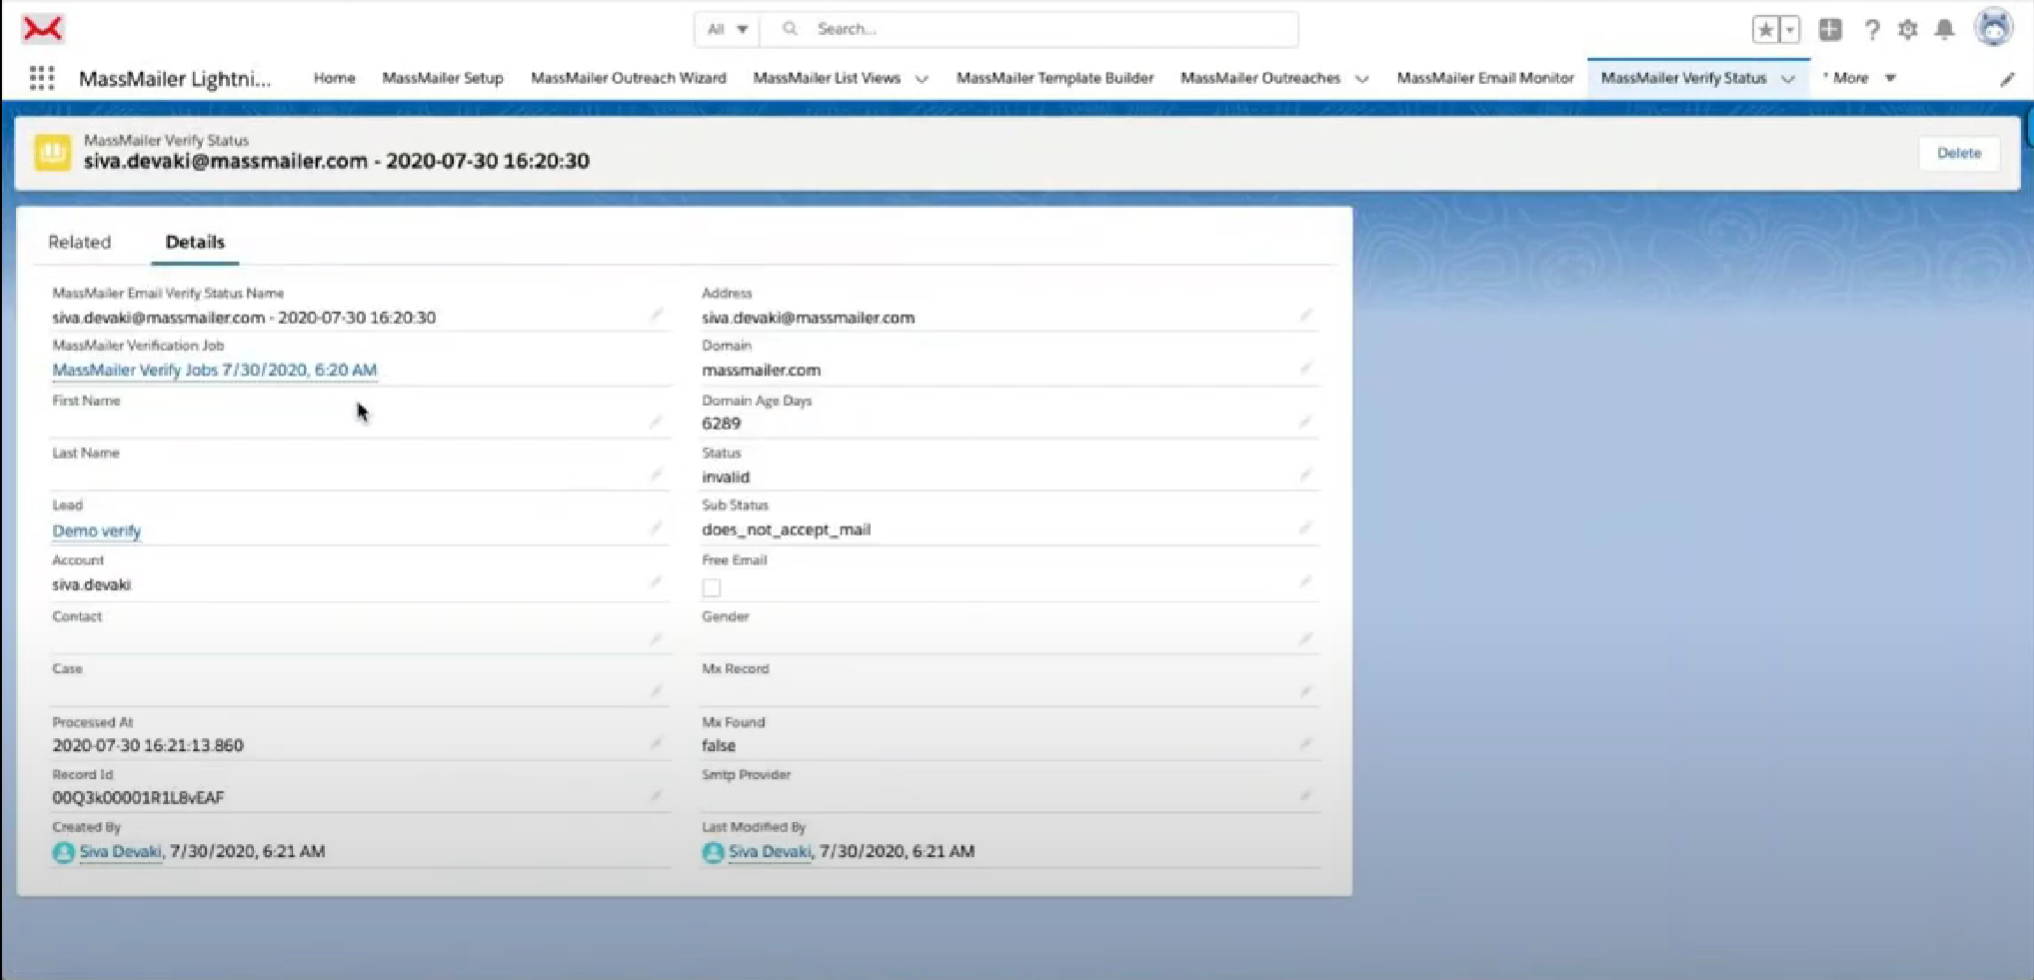Image resolution: width=2034 pixels, height=980 pixels.
Task: Edit the Sub Status field pencil
Action: point(1306,528)
